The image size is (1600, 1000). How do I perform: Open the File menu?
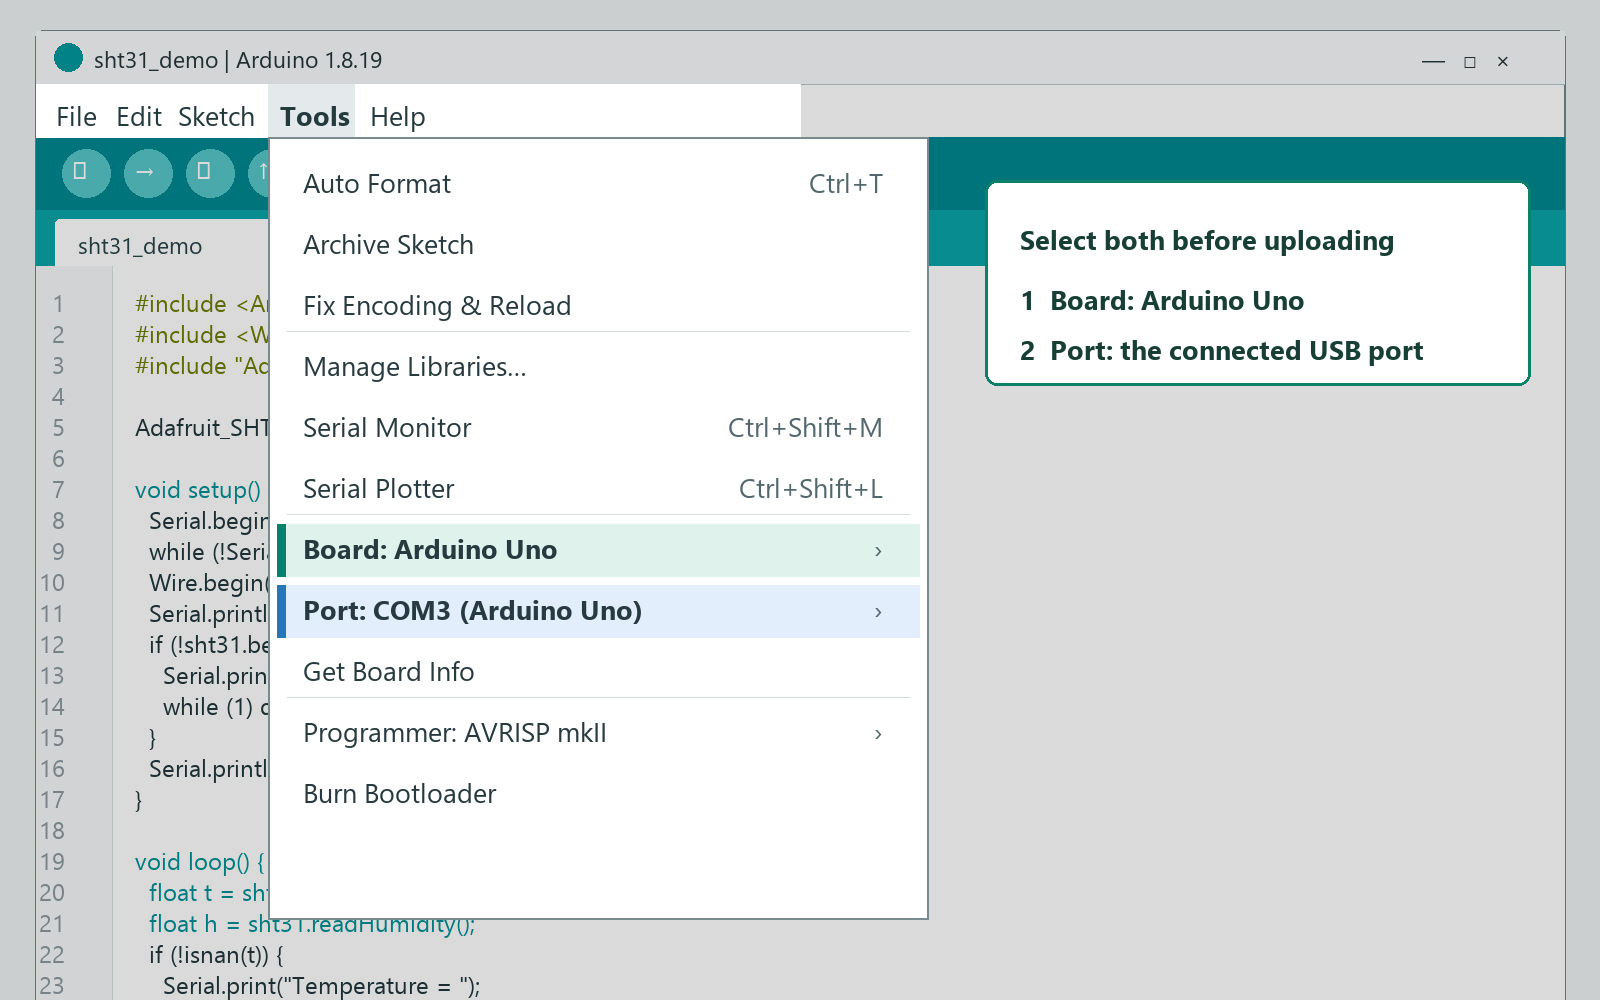(x=76, y=117)
